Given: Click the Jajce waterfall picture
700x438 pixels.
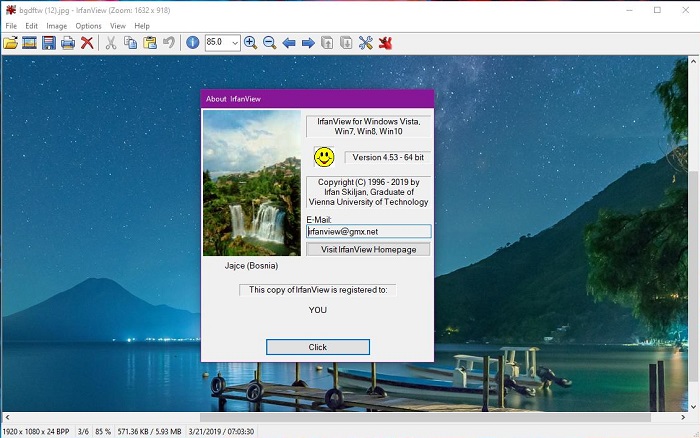Looking at the screenshot, I should click(252, 183).
